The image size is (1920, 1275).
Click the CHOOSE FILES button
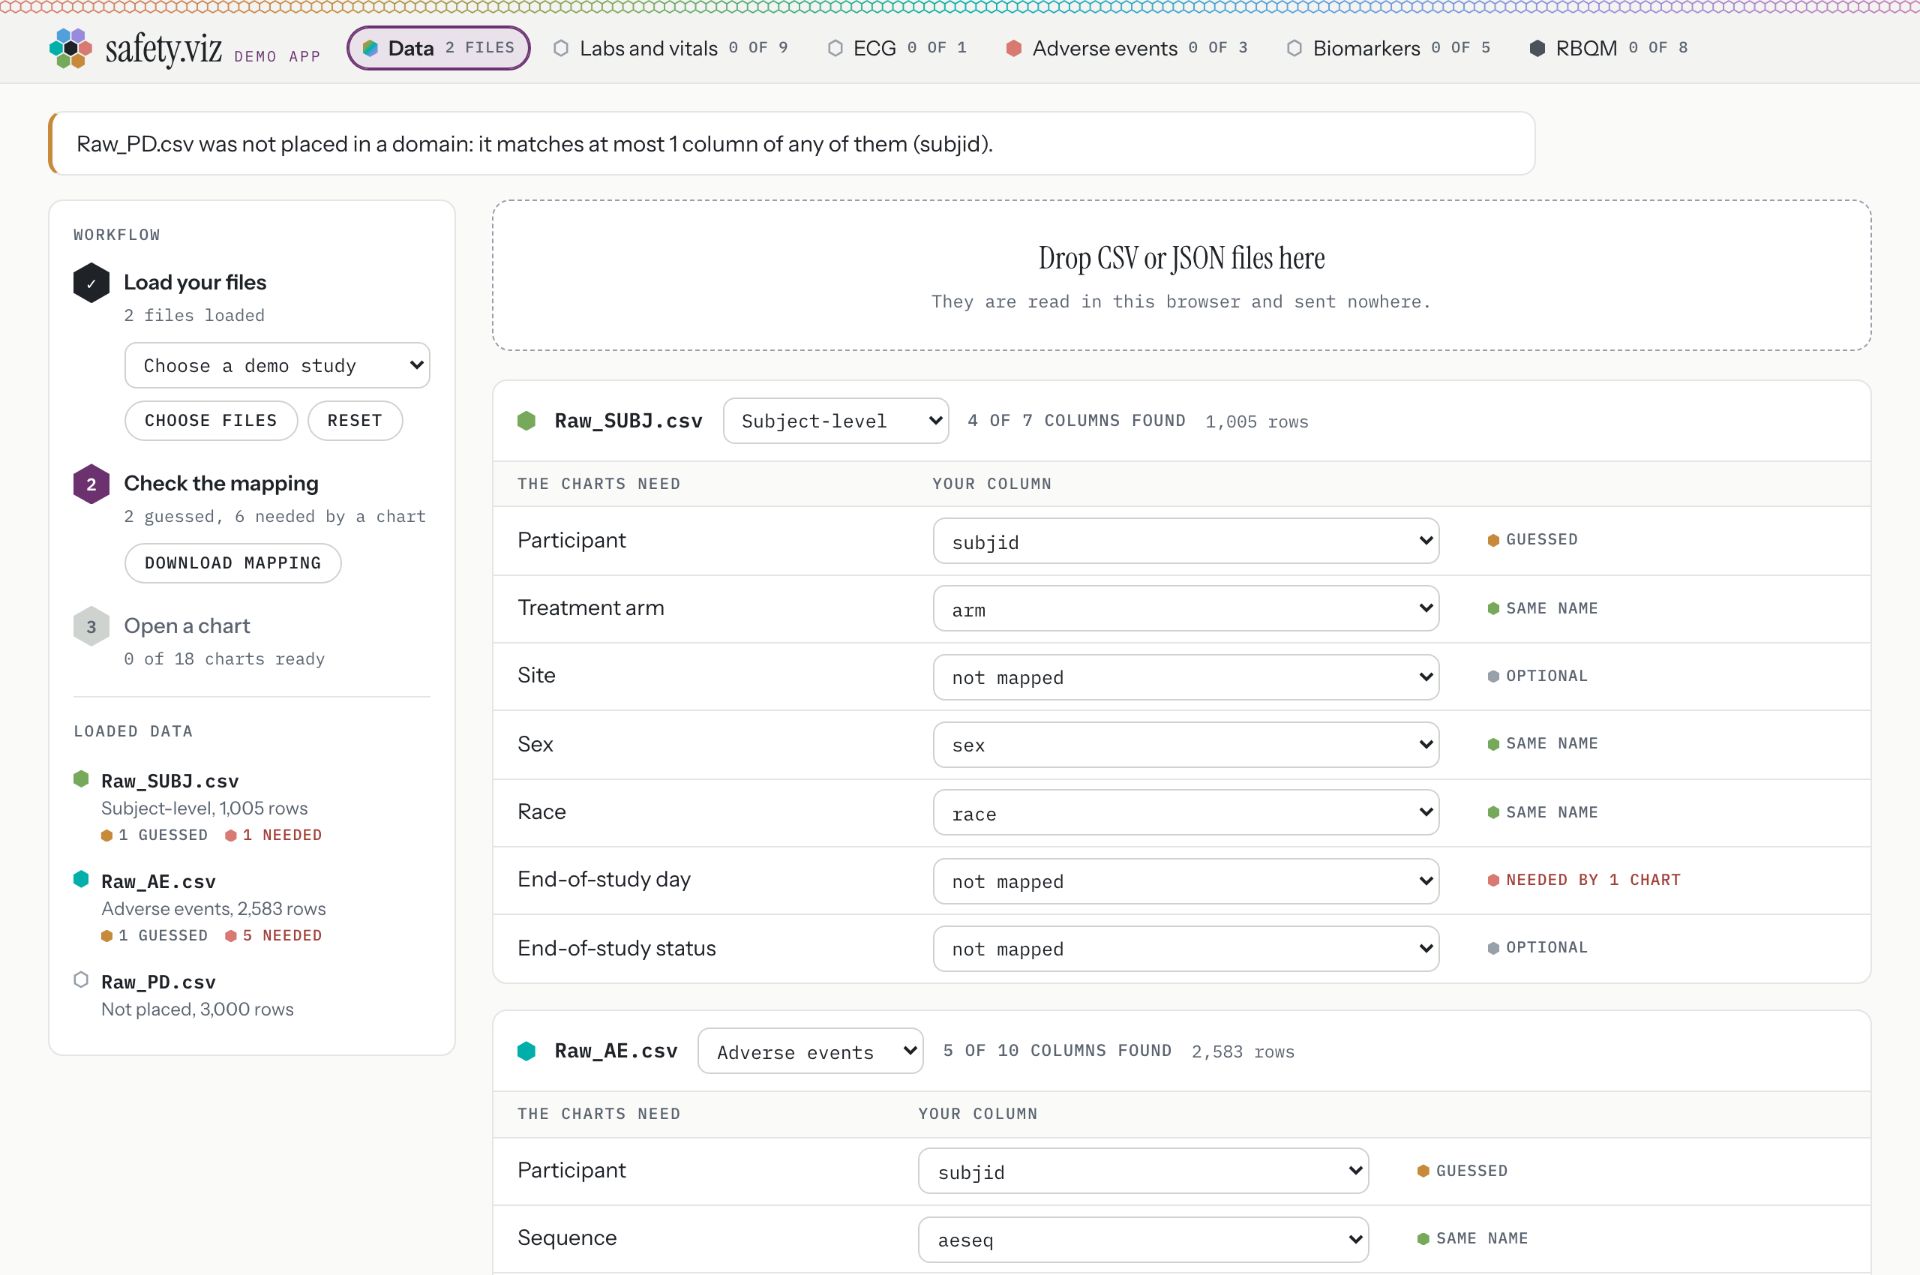[211, 421]
